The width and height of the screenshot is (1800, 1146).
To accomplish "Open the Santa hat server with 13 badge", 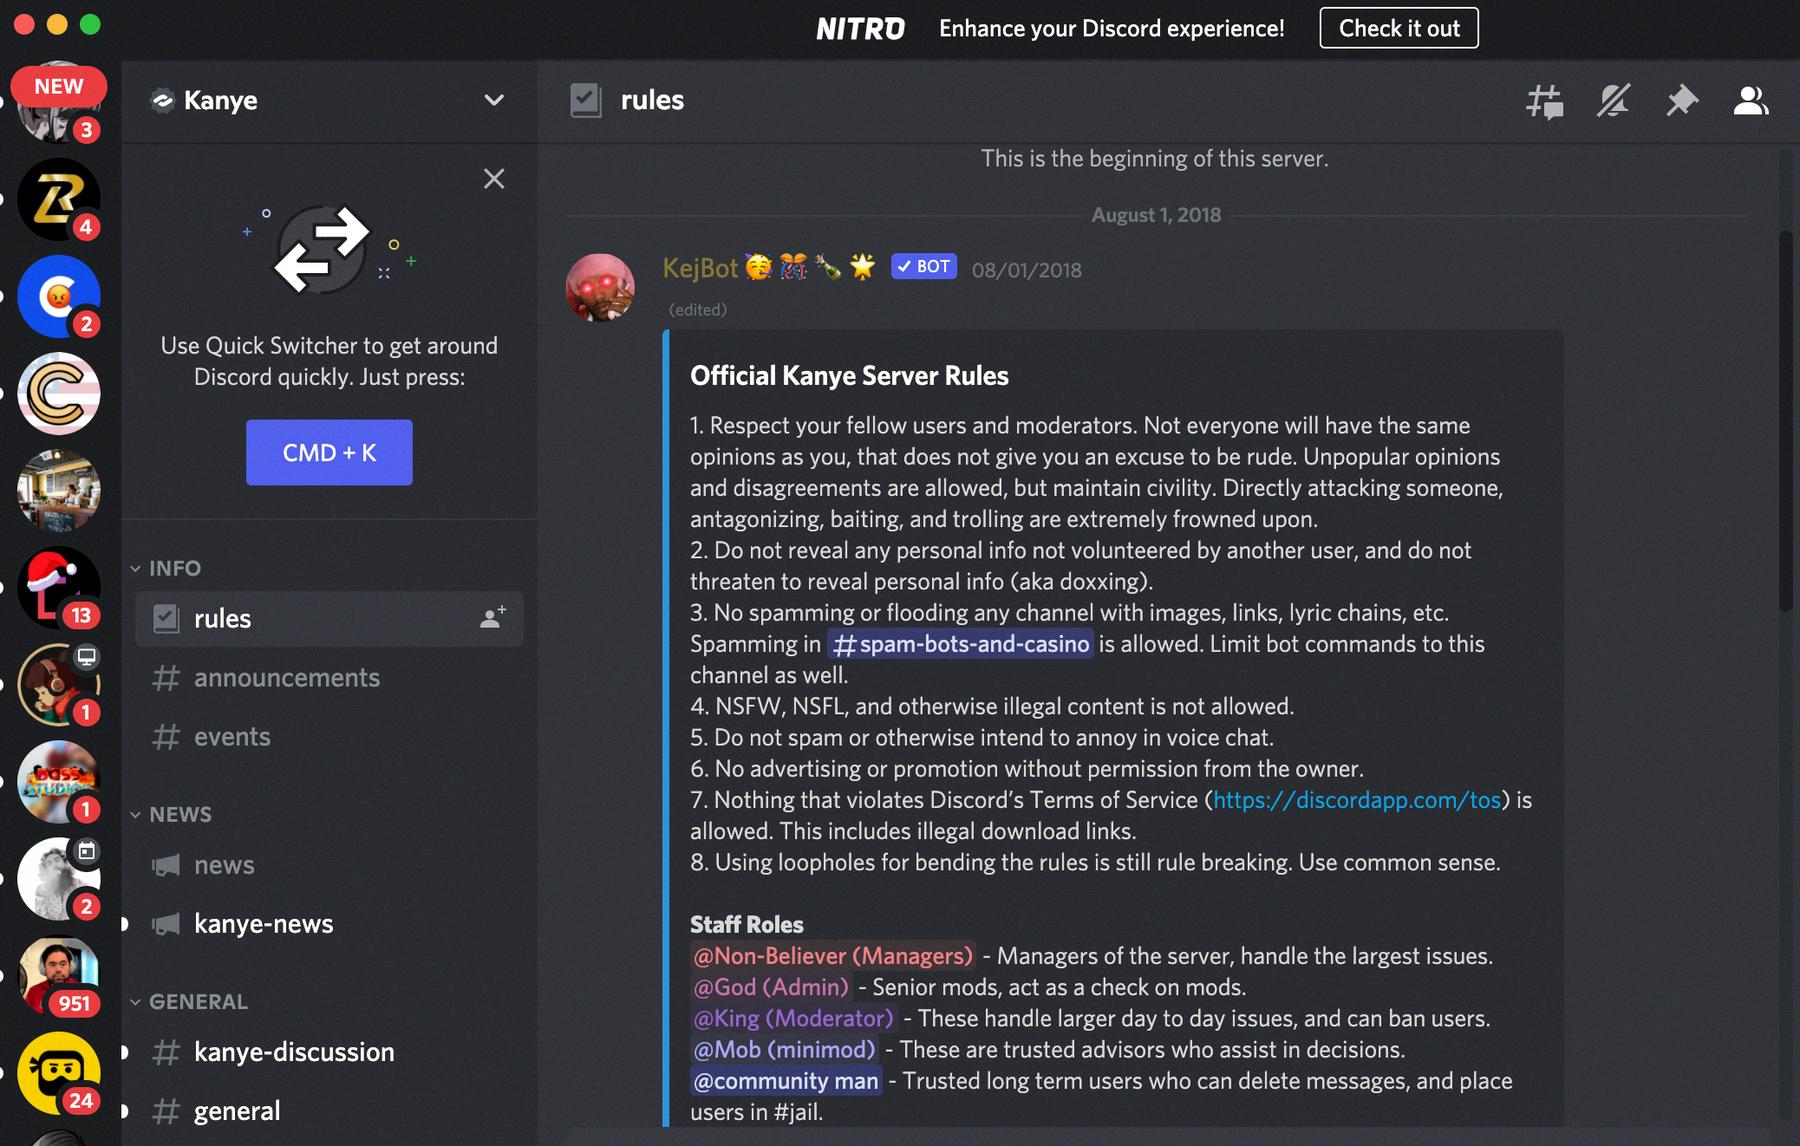I will 59,587.
